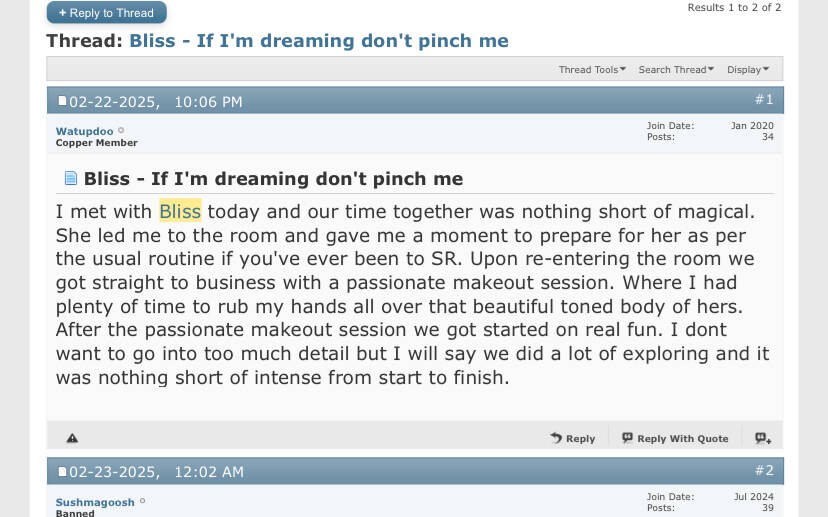Click the highlighted Bliss word in post

[x=180, y=211]
